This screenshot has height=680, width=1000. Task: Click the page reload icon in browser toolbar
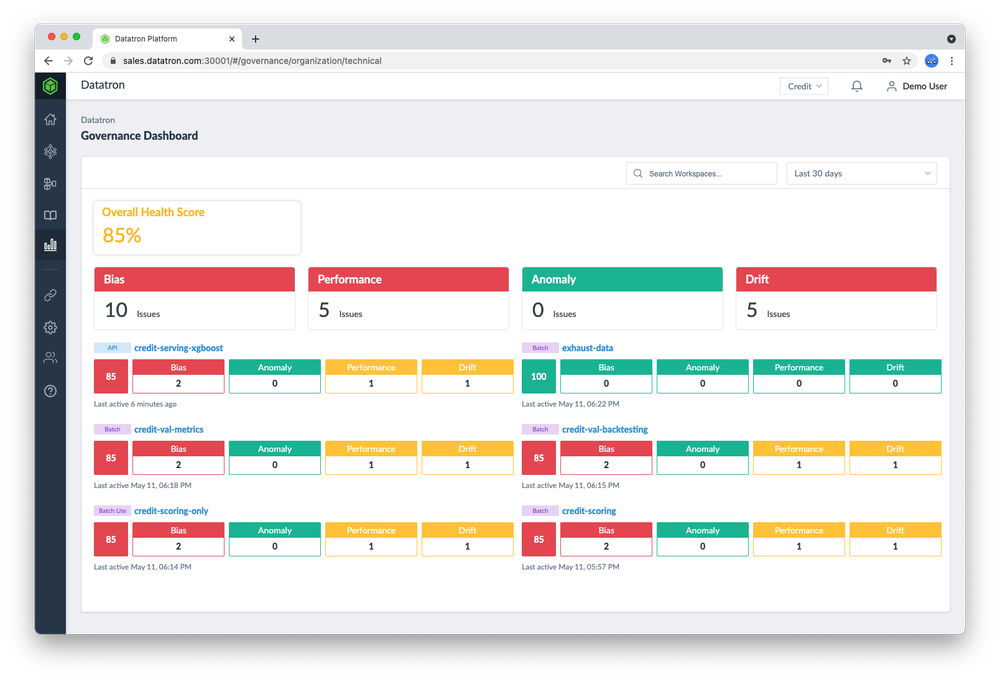point(88,60)
